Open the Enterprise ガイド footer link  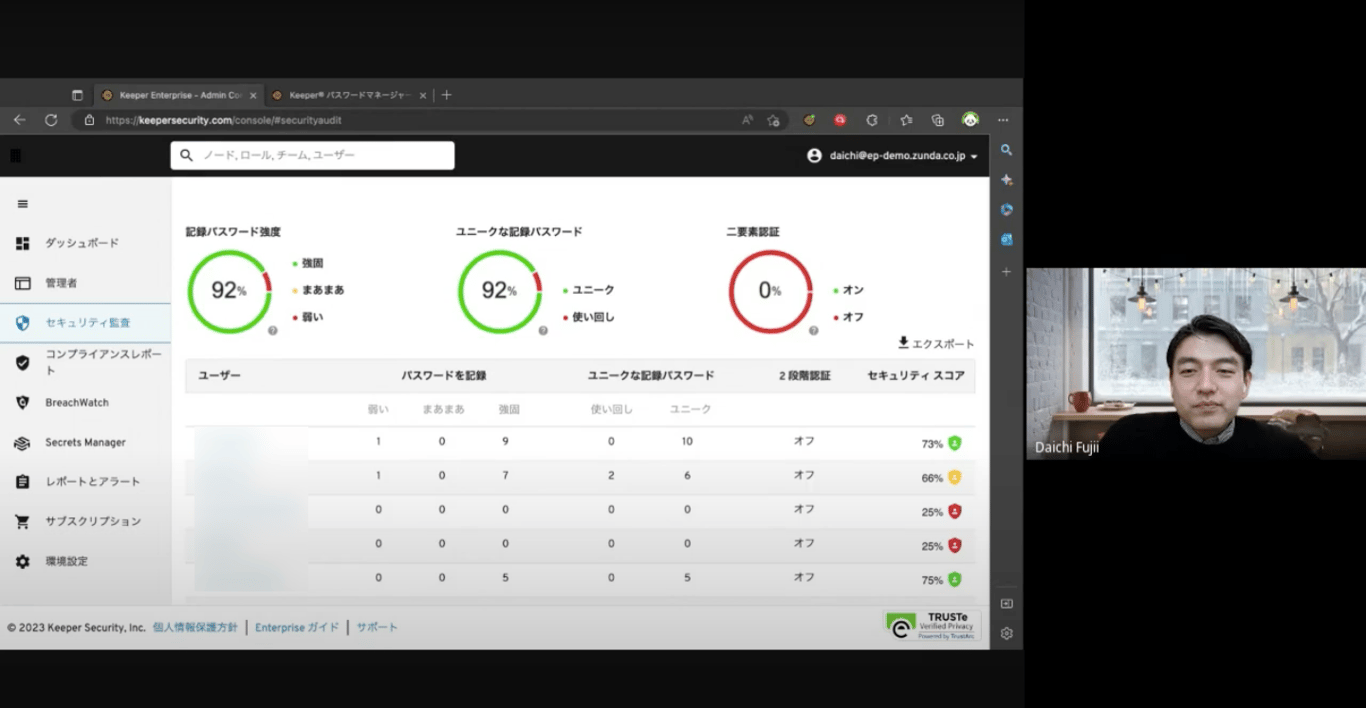297,627
